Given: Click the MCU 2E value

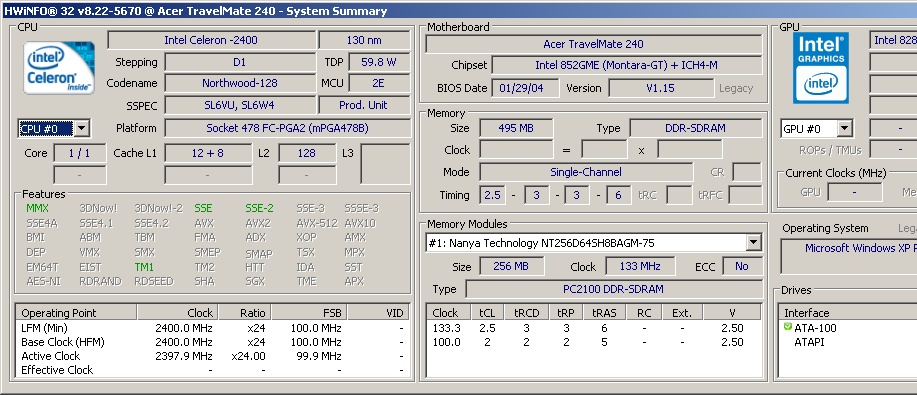Looking at the screenshot, I should tap(379, 83).
